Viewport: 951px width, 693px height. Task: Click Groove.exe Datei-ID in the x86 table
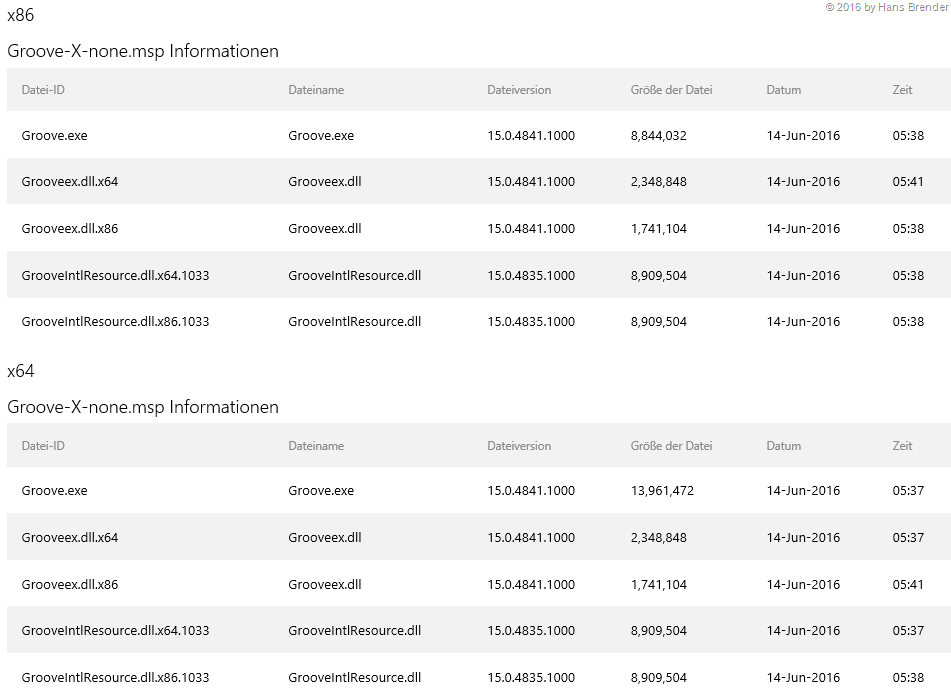pos(54,136)
